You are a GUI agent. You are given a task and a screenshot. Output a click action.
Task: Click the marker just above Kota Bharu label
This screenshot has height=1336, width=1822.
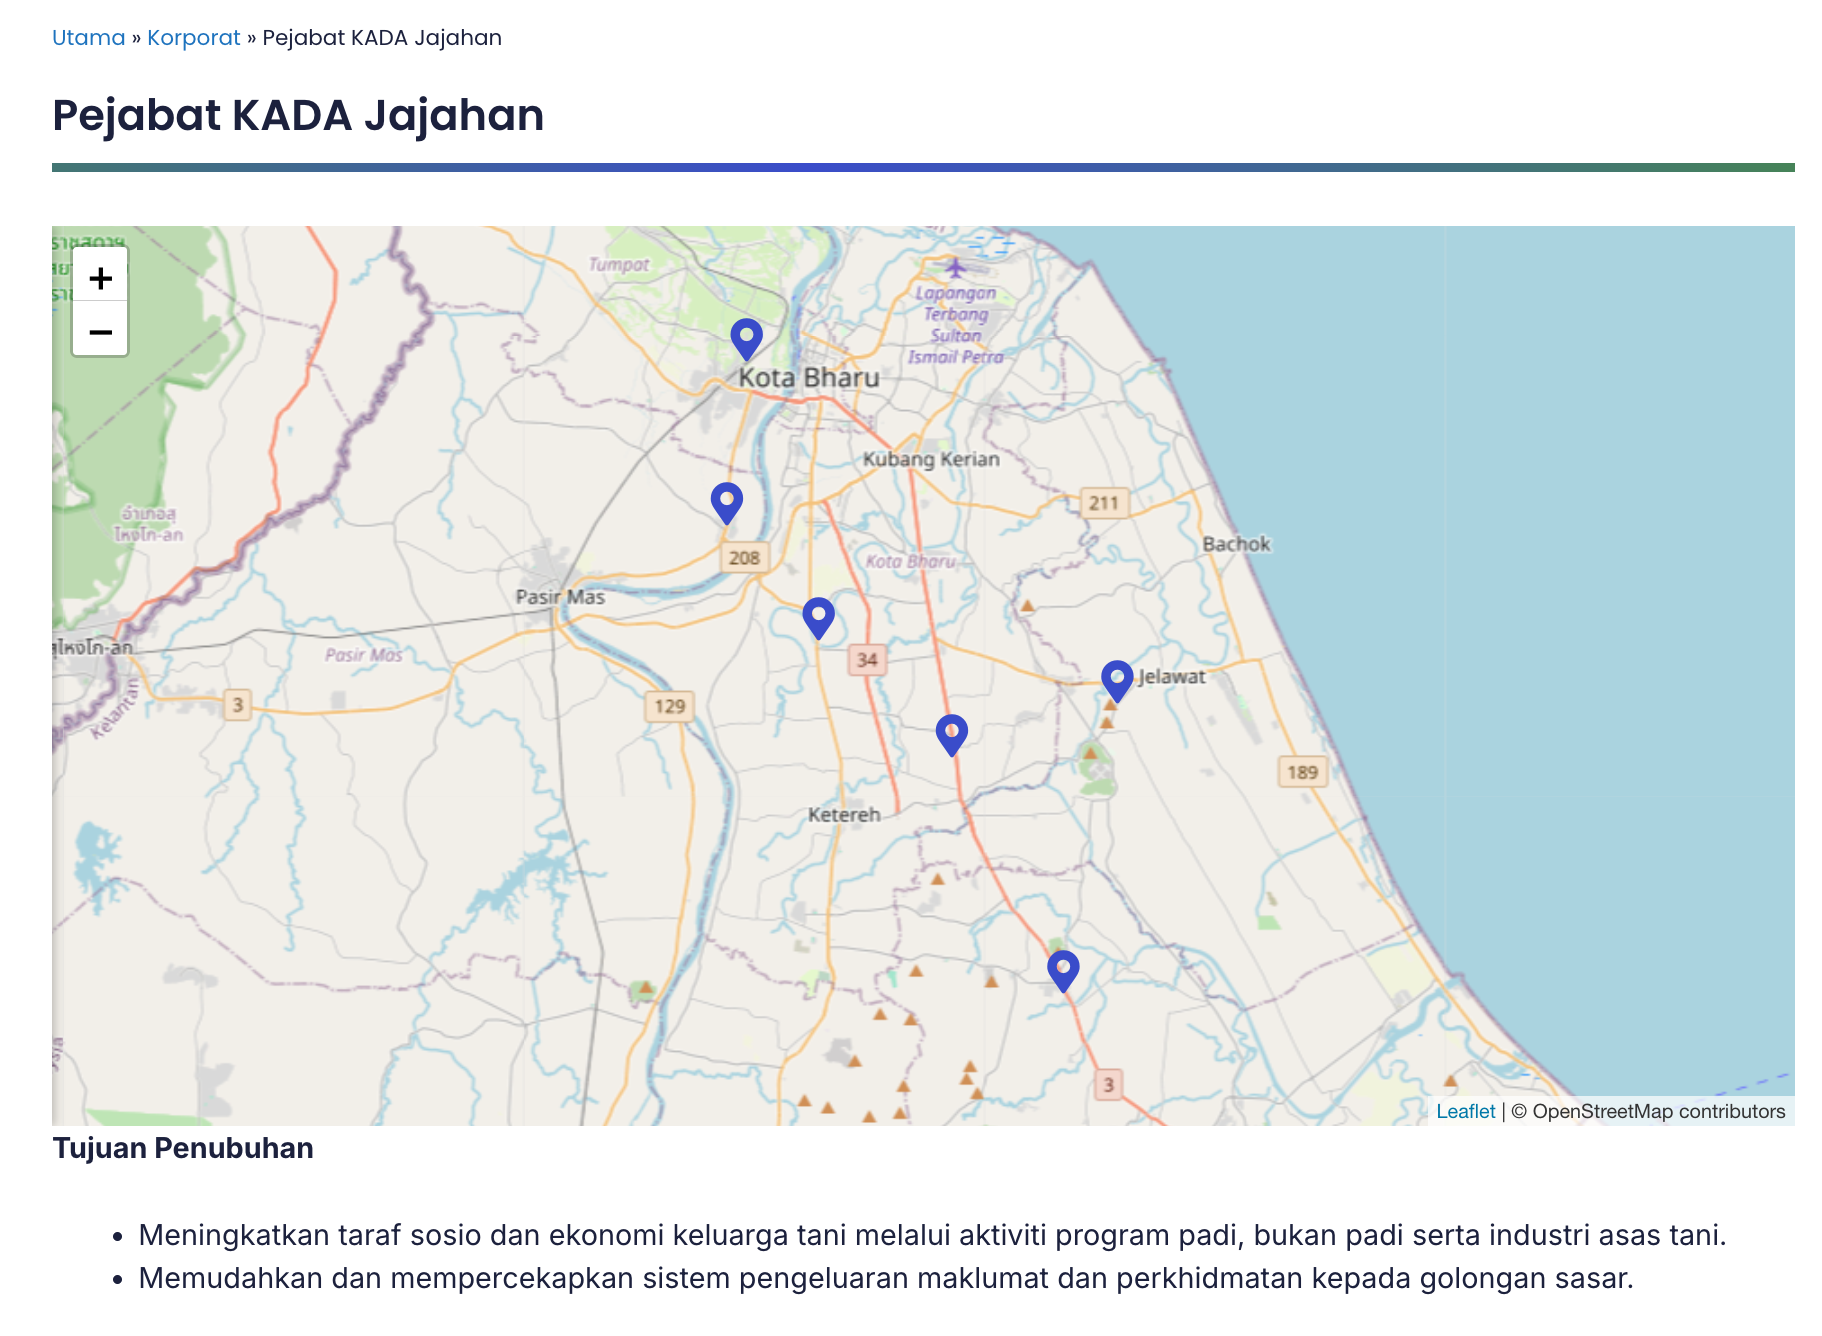pyautogui.click(x=746, y=338)
